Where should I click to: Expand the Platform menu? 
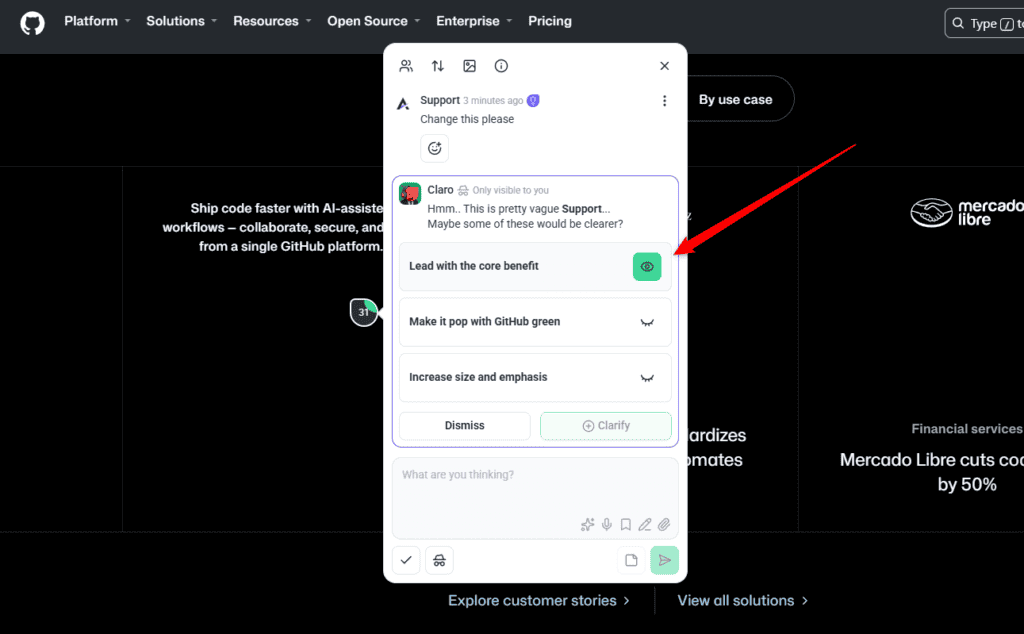[97, 21]
